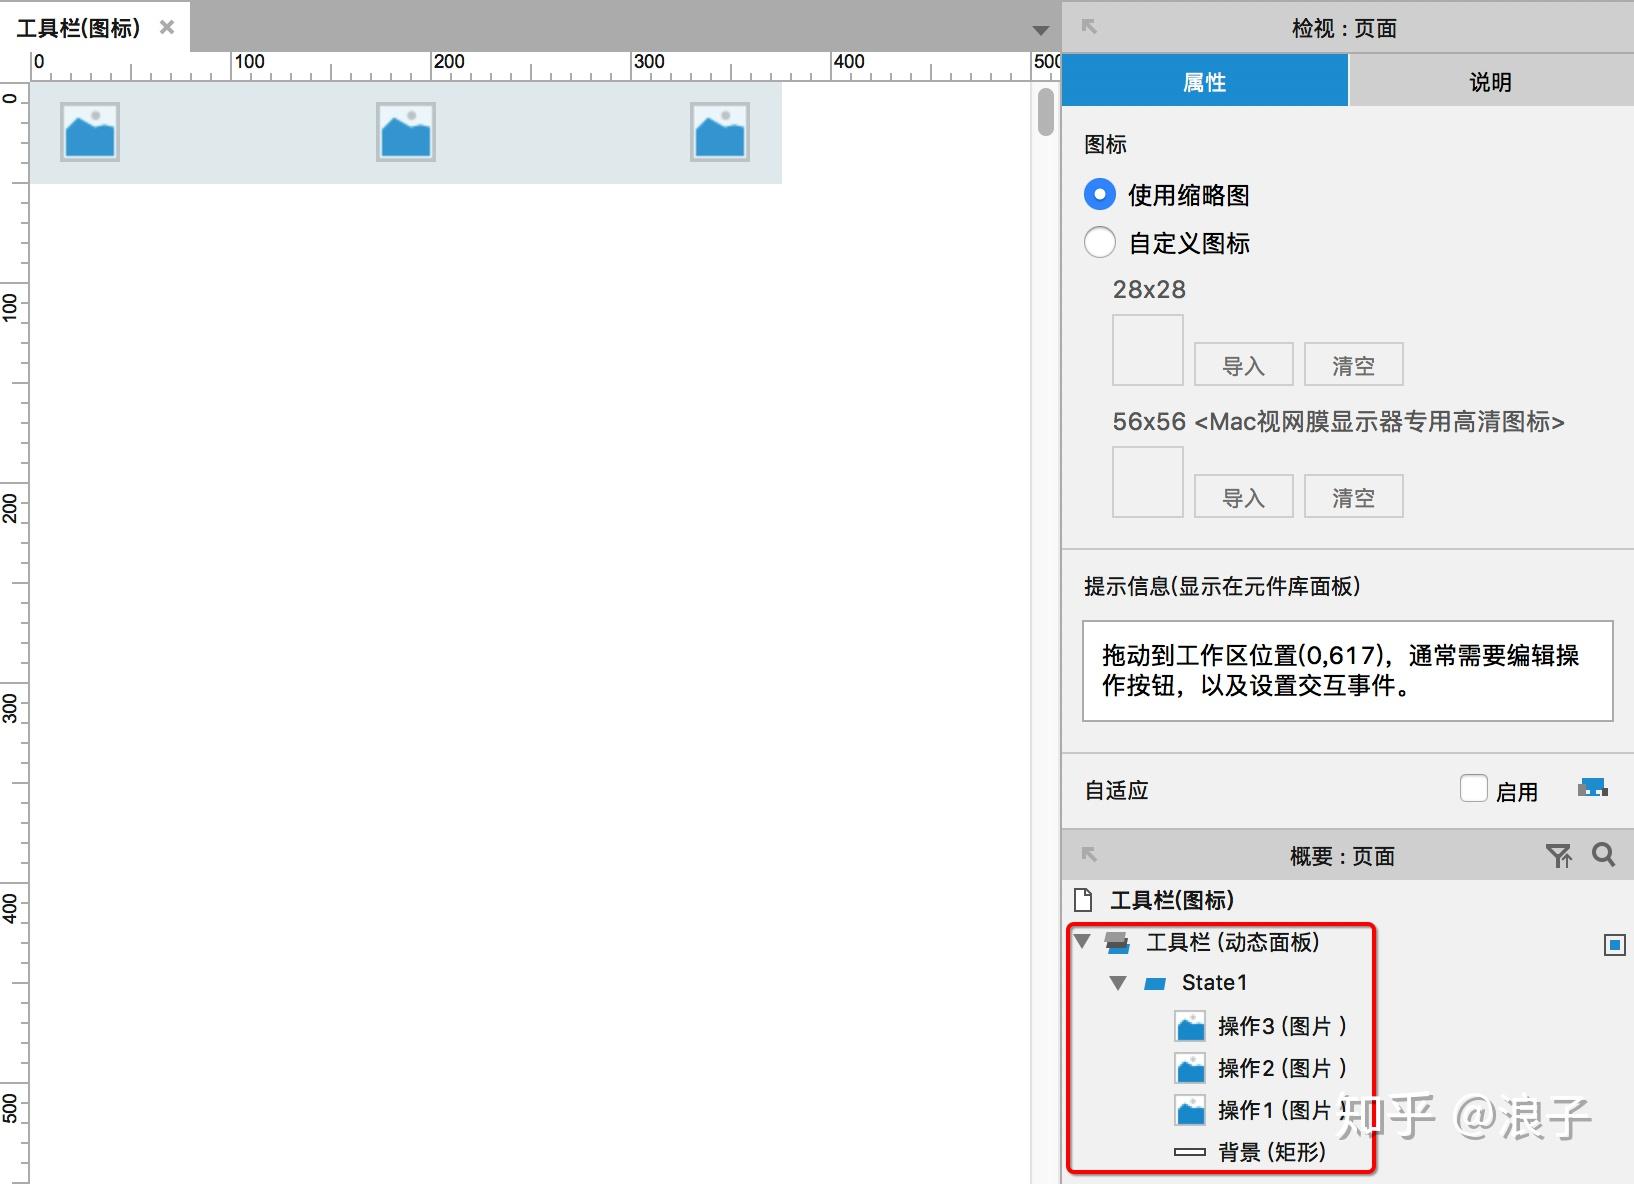Click the search icon in 概要 panel
Viewport: 1634px width, 1184px height.
[1603, 855]
